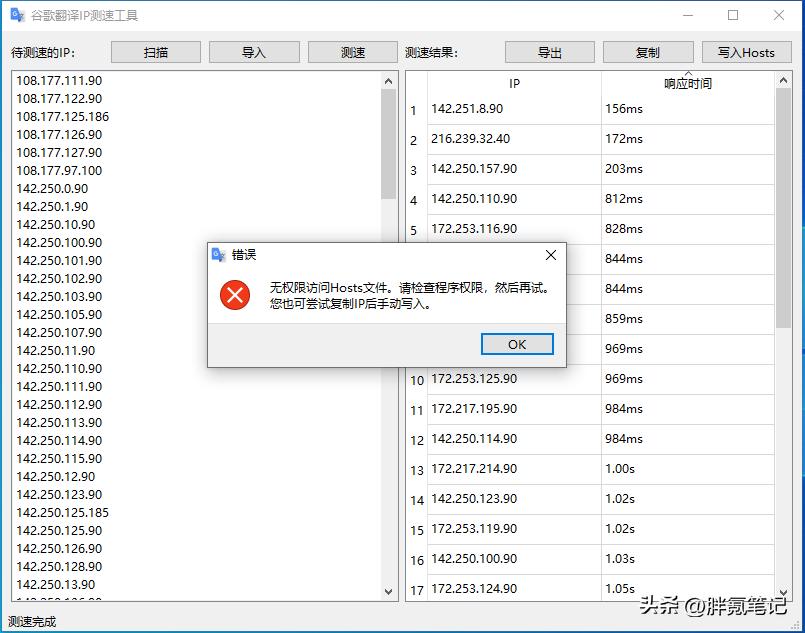The image size is (805, 633).
Task: Close the error dialog via its X
Action: (x=551, y=254)
